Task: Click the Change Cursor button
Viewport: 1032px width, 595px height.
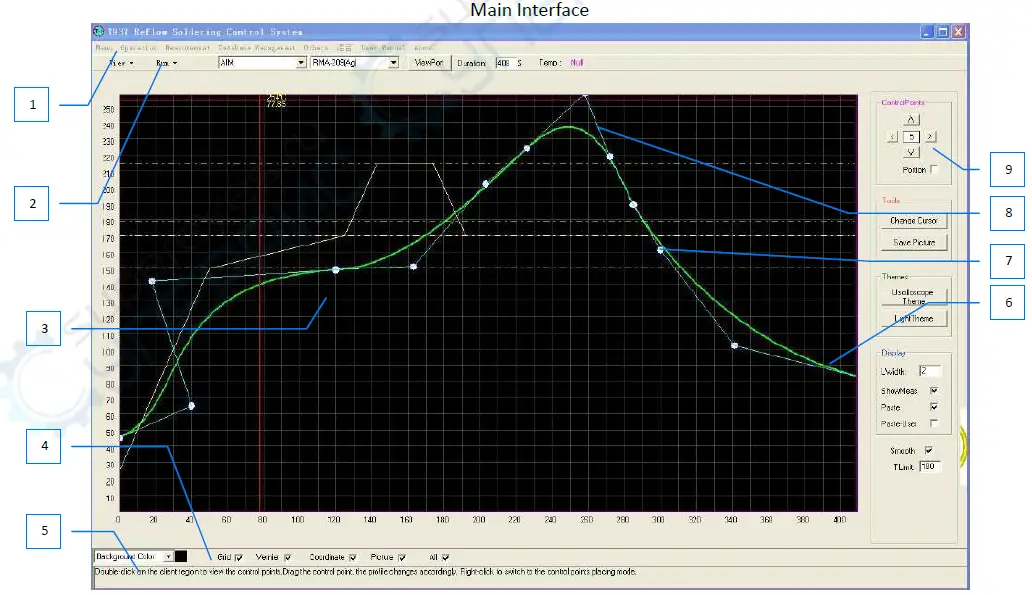Action: click(x=914, y=221)
